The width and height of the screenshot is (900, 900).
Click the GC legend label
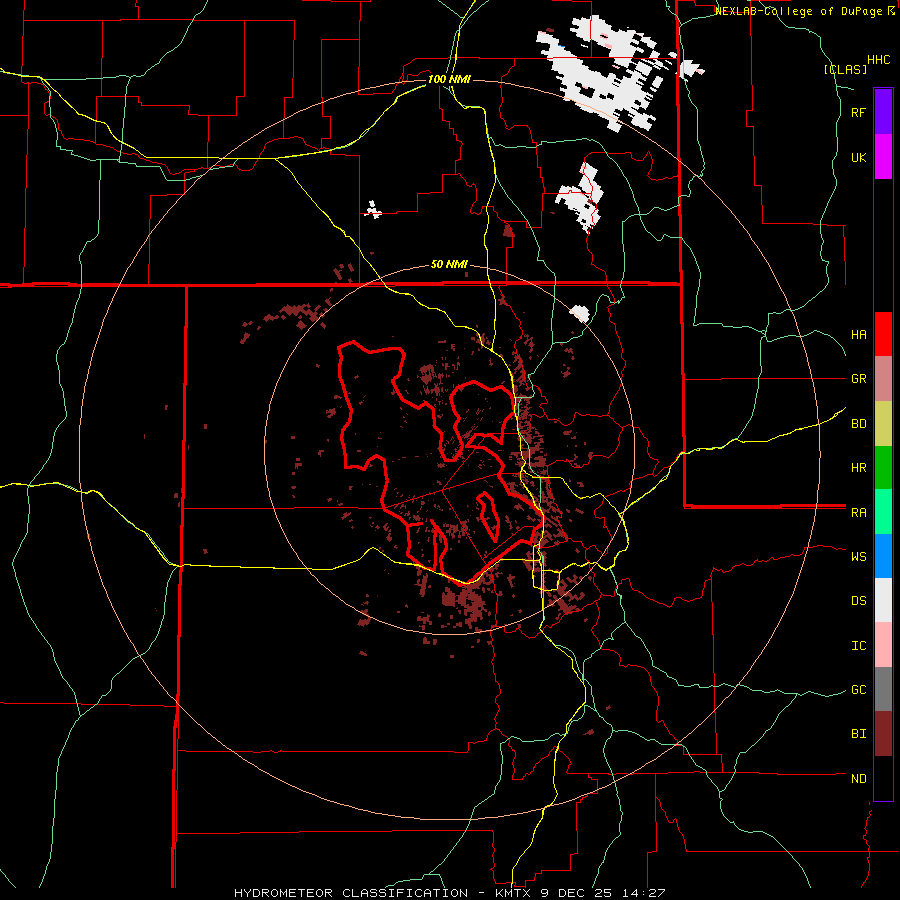coord(858,690)
